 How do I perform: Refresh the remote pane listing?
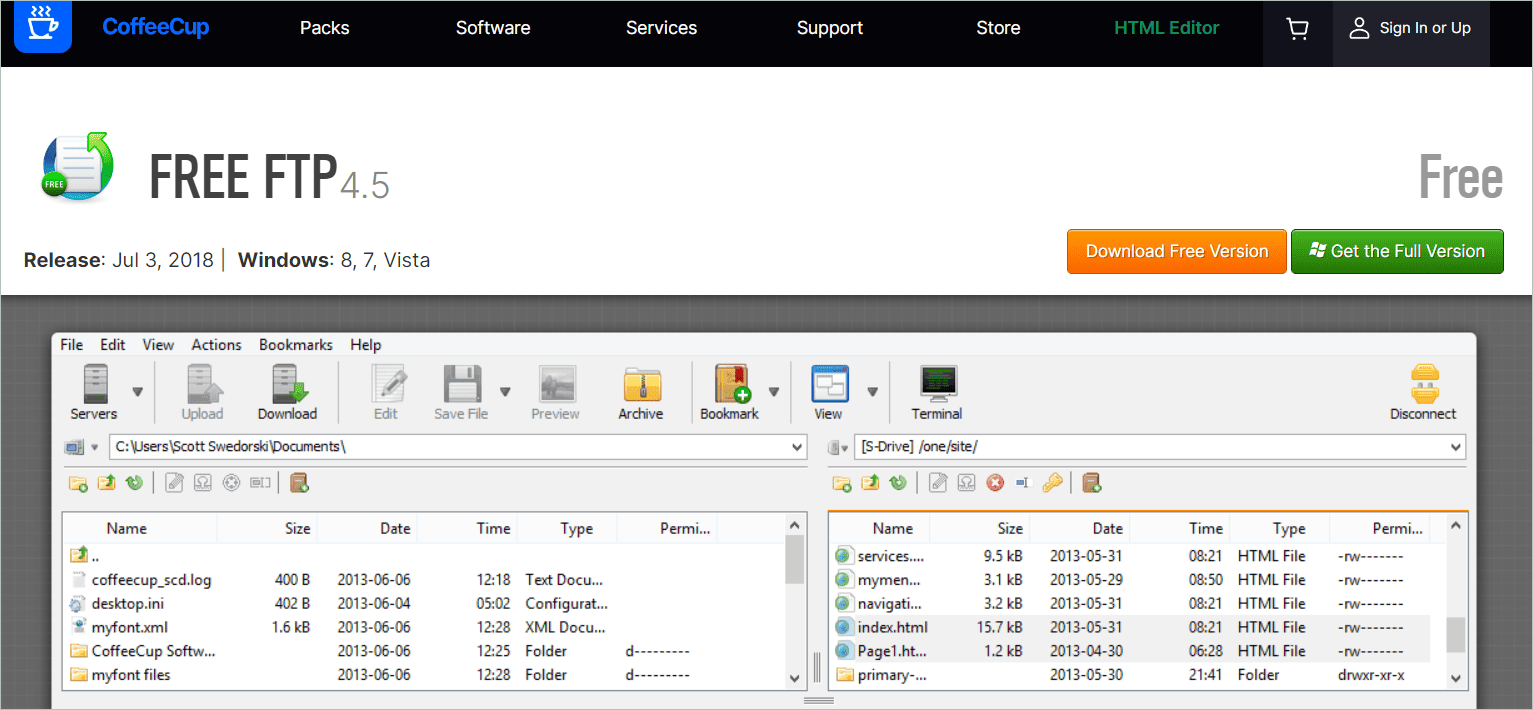(x=898, y=483)
